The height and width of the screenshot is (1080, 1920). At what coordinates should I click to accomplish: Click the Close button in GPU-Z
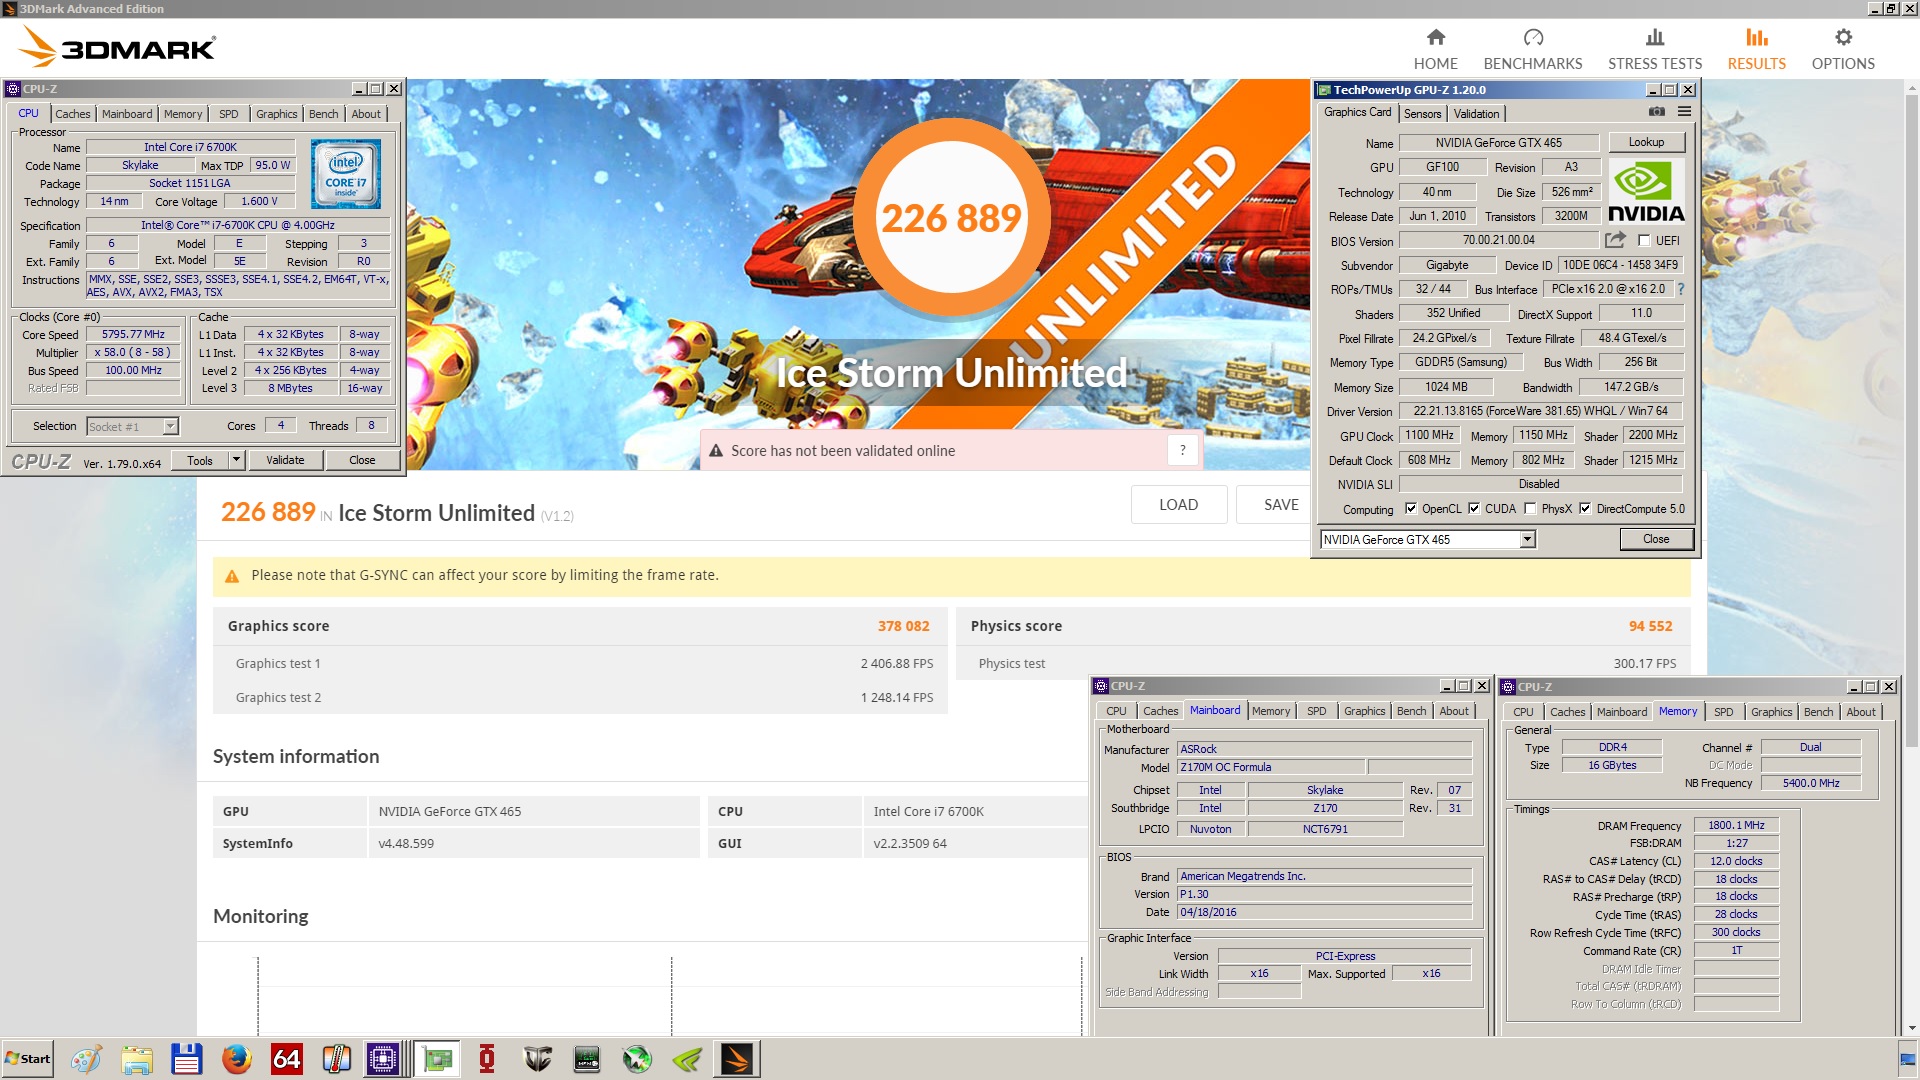(1656, 539)
